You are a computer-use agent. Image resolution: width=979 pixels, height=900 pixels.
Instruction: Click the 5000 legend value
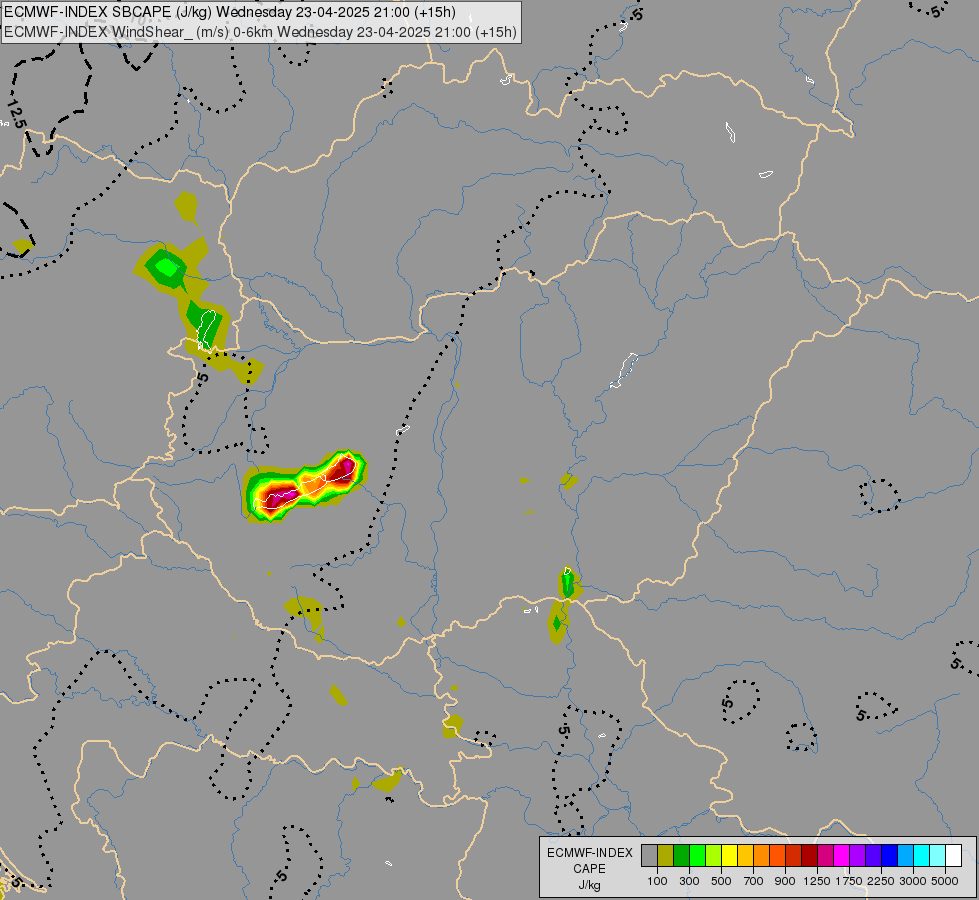point(945,881)
